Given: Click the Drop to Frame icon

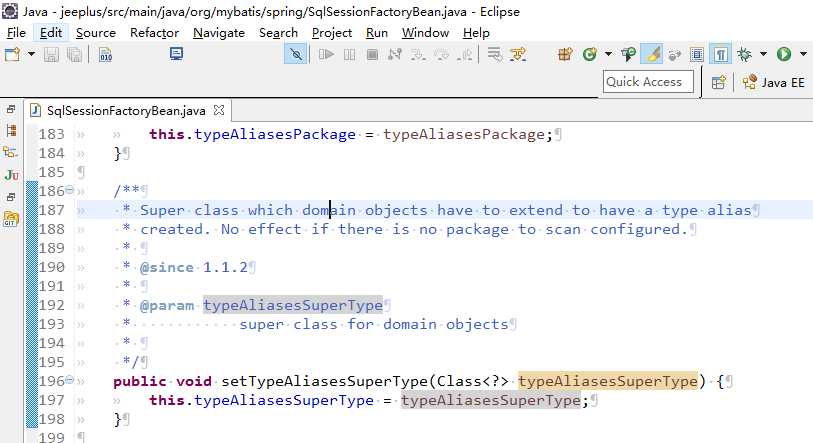Looking at the screenshot, I should [495, 54].
